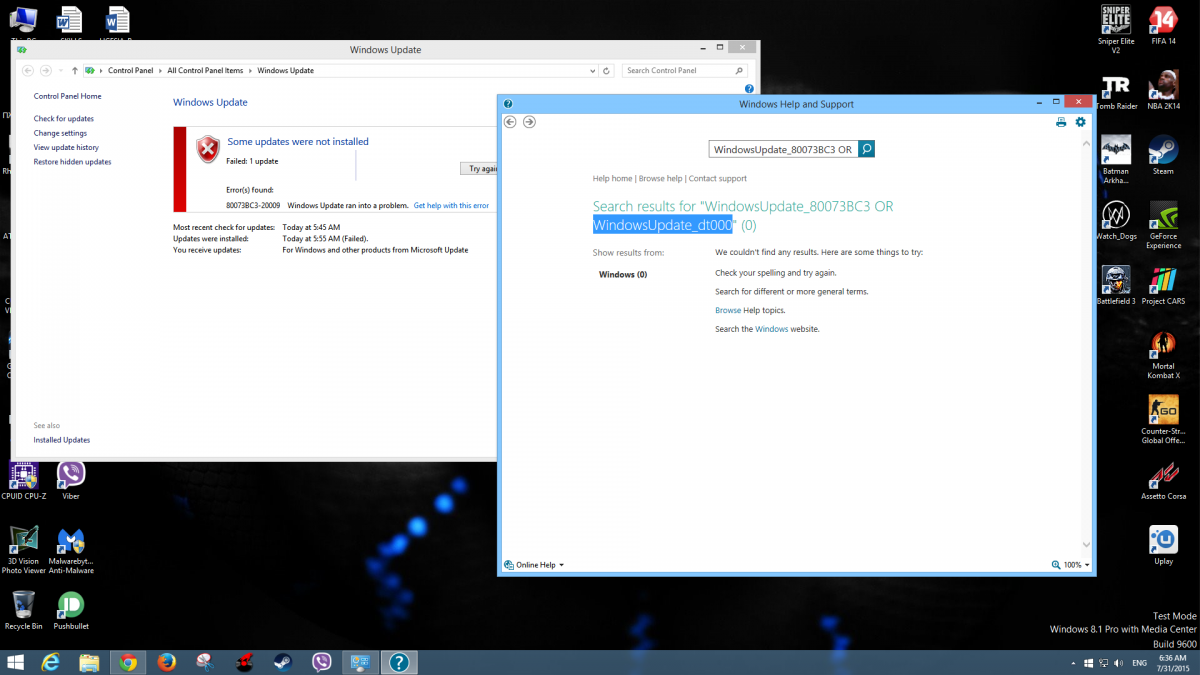The width and height of the screenshot is (1200, 675).
Task: Open Uplay desktop shortcut
Action: 1163,546
